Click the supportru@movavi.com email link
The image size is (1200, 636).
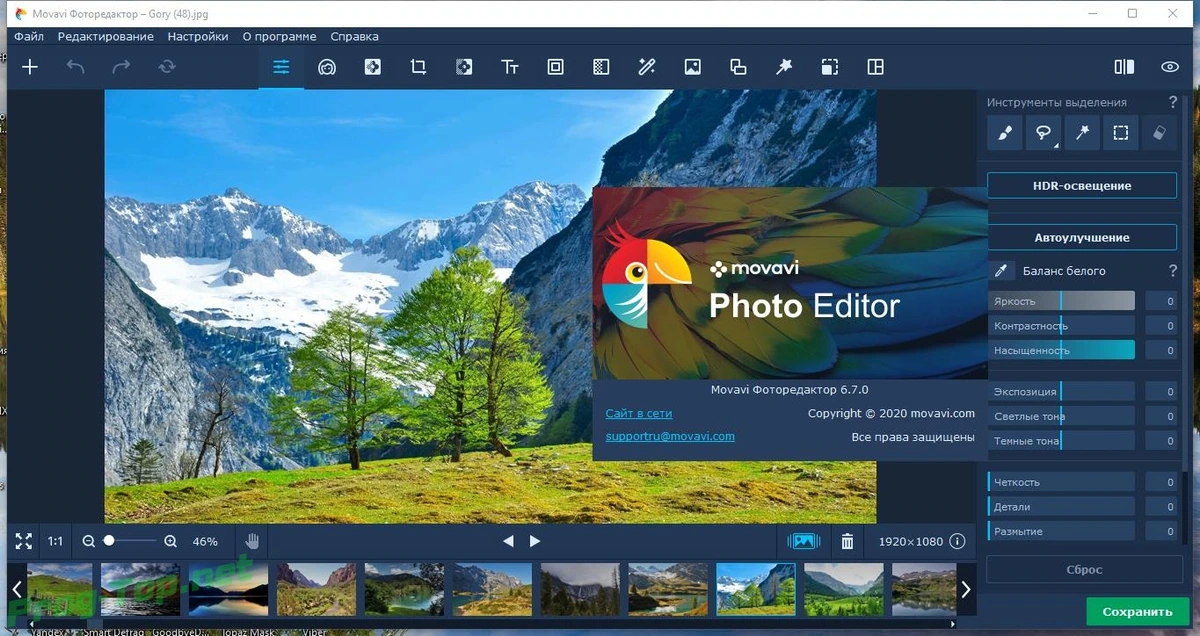(670, 436)
